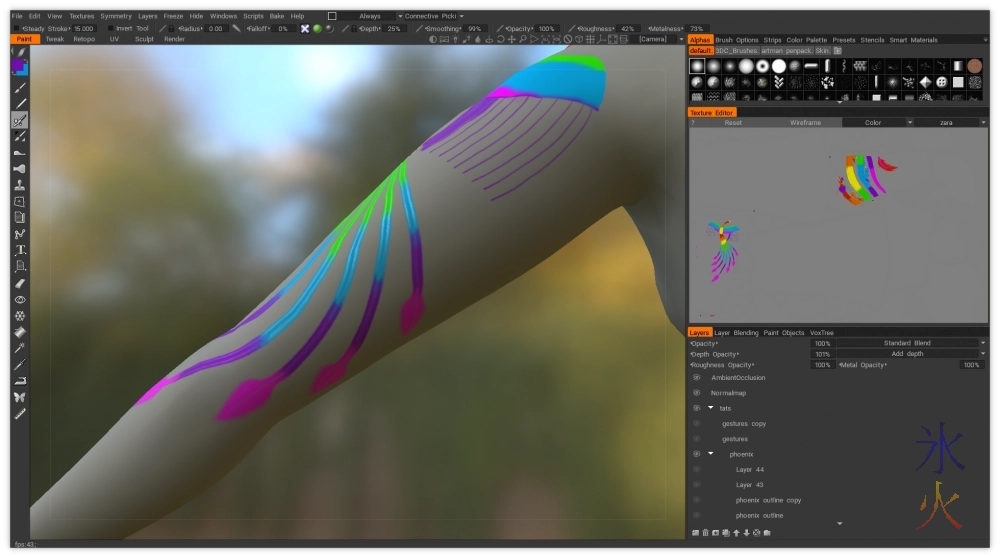Click the Wireframe button in Texture Editor

(x=804, y=122)
